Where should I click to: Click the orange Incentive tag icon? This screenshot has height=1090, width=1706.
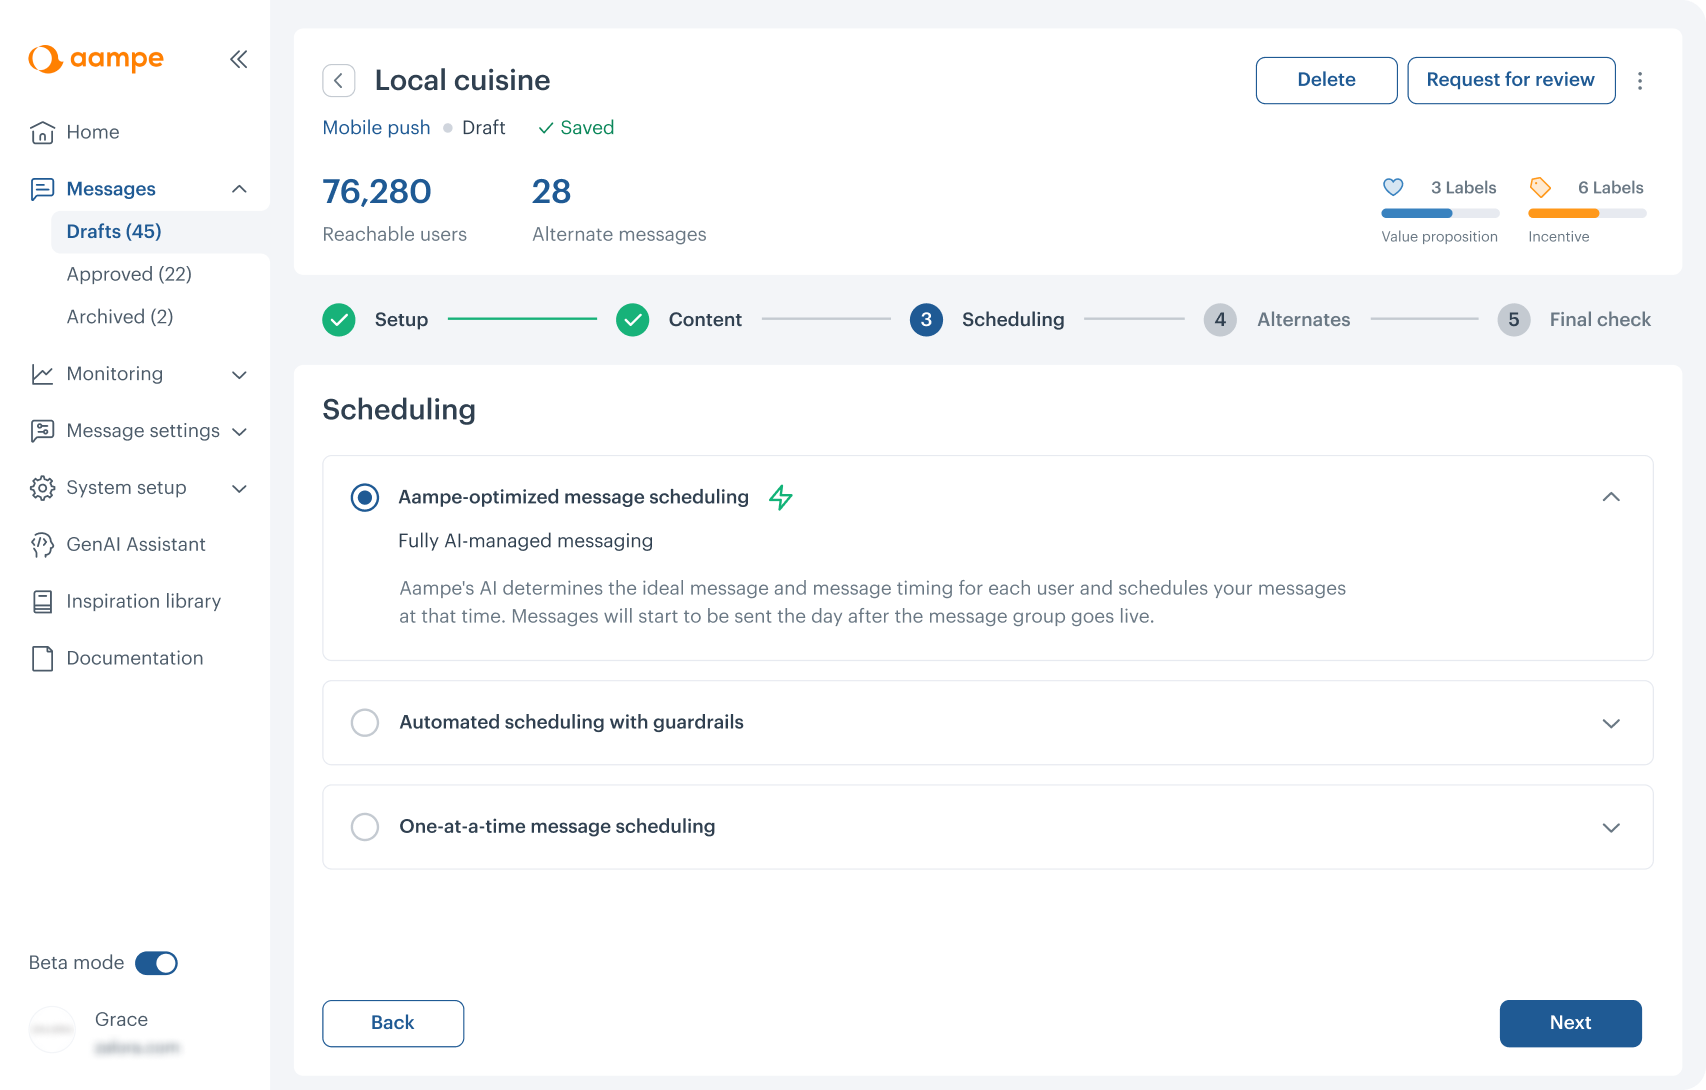(x=1540, y=187)
